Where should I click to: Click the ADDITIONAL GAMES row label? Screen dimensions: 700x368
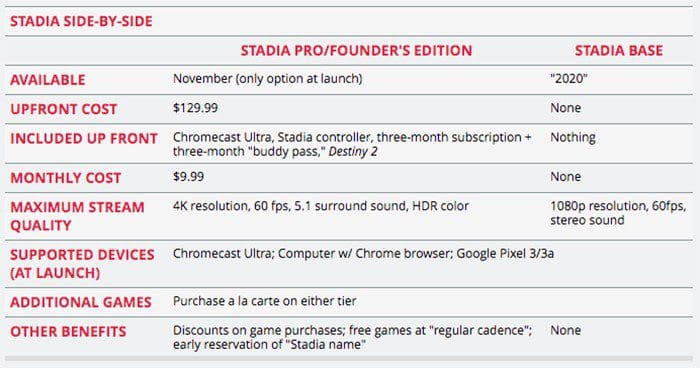(81, 302)
